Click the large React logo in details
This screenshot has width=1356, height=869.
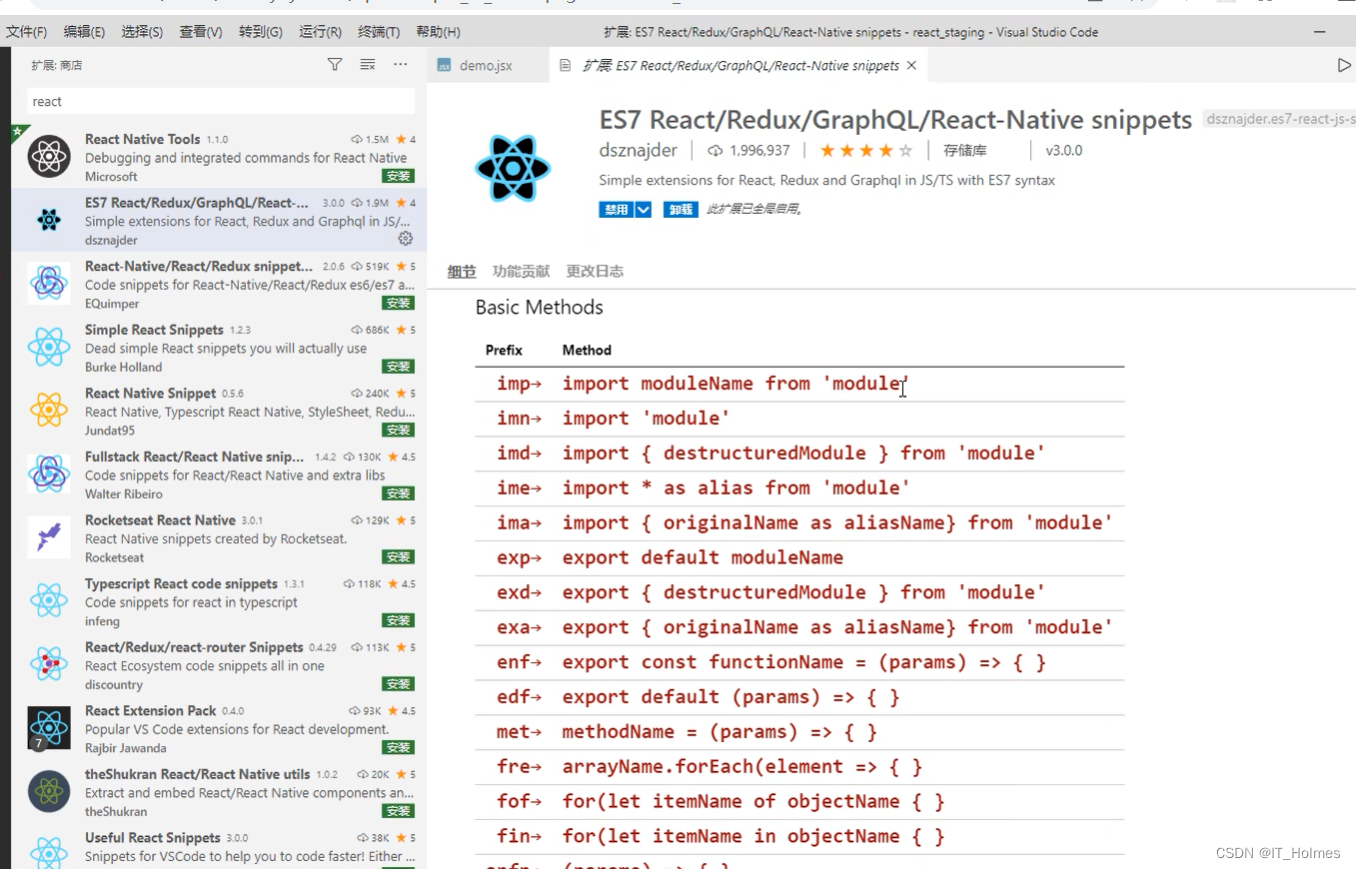[x=513, y=169]
